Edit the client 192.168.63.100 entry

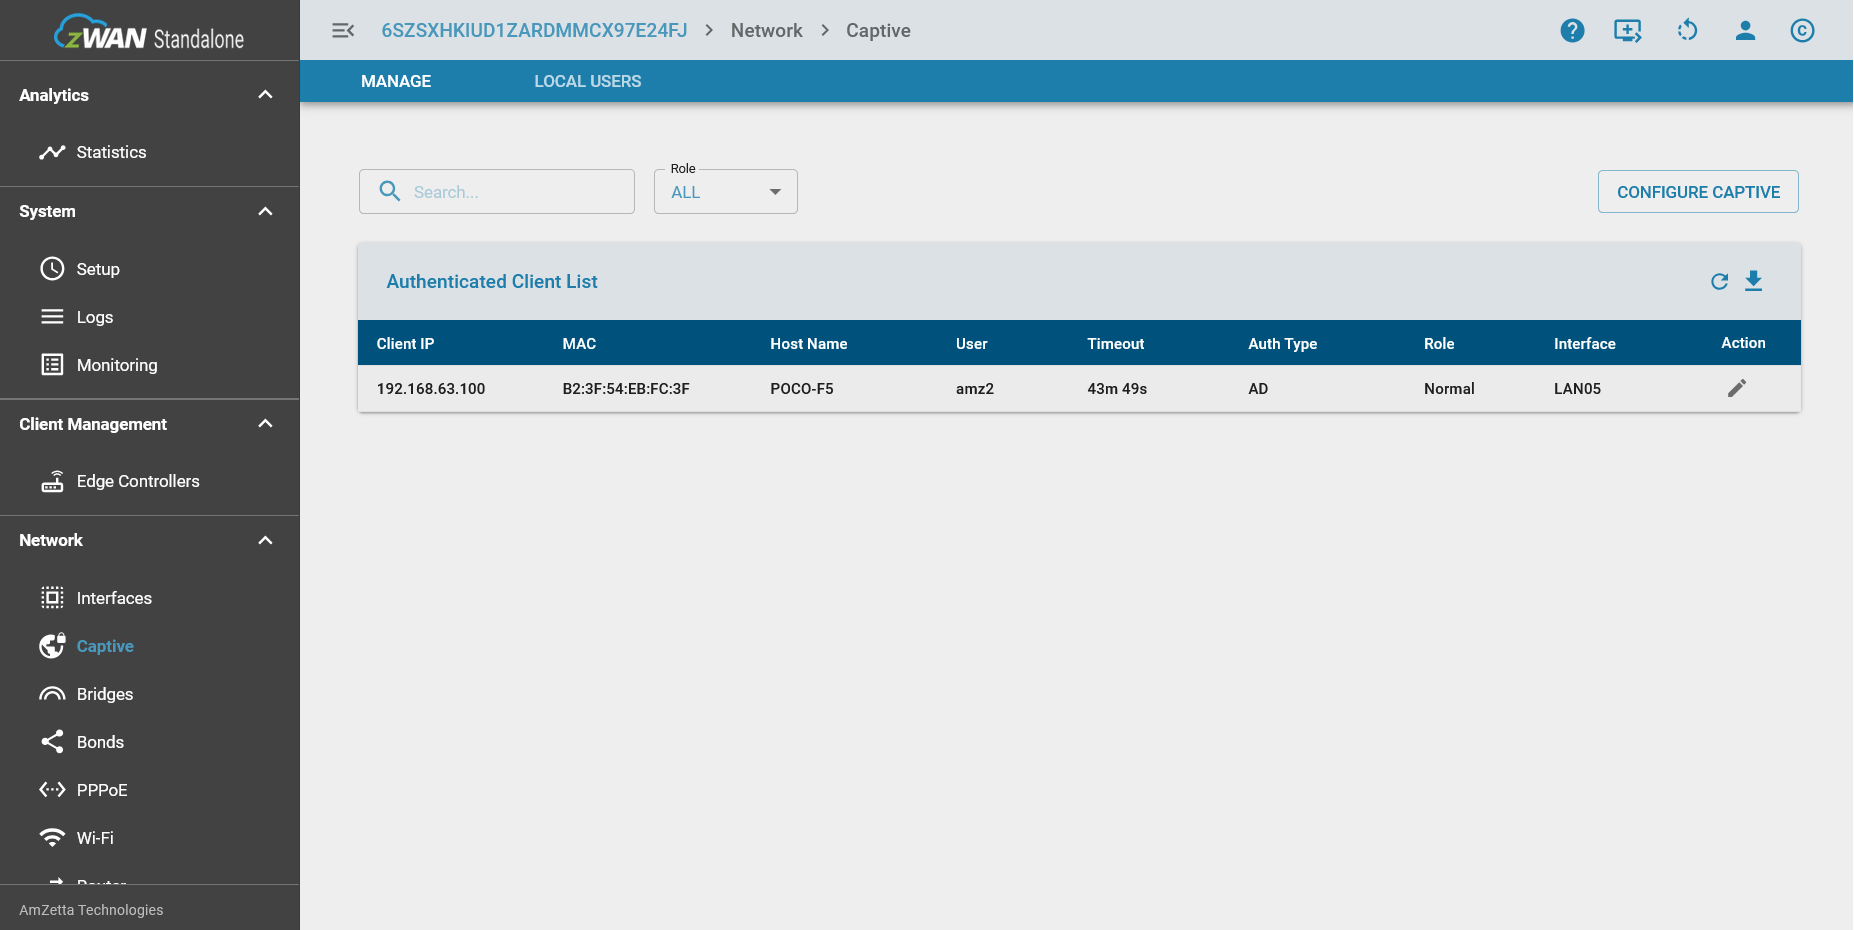click(x=1737, y=388)
